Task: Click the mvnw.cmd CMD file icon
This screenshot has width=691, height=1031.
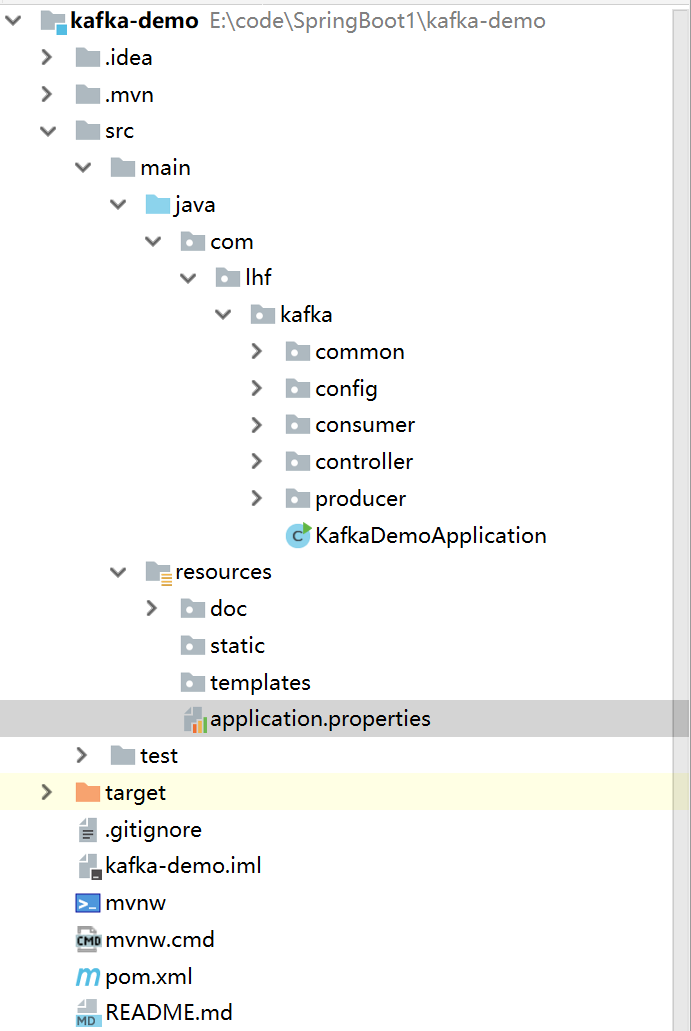Action: point(88,940)
